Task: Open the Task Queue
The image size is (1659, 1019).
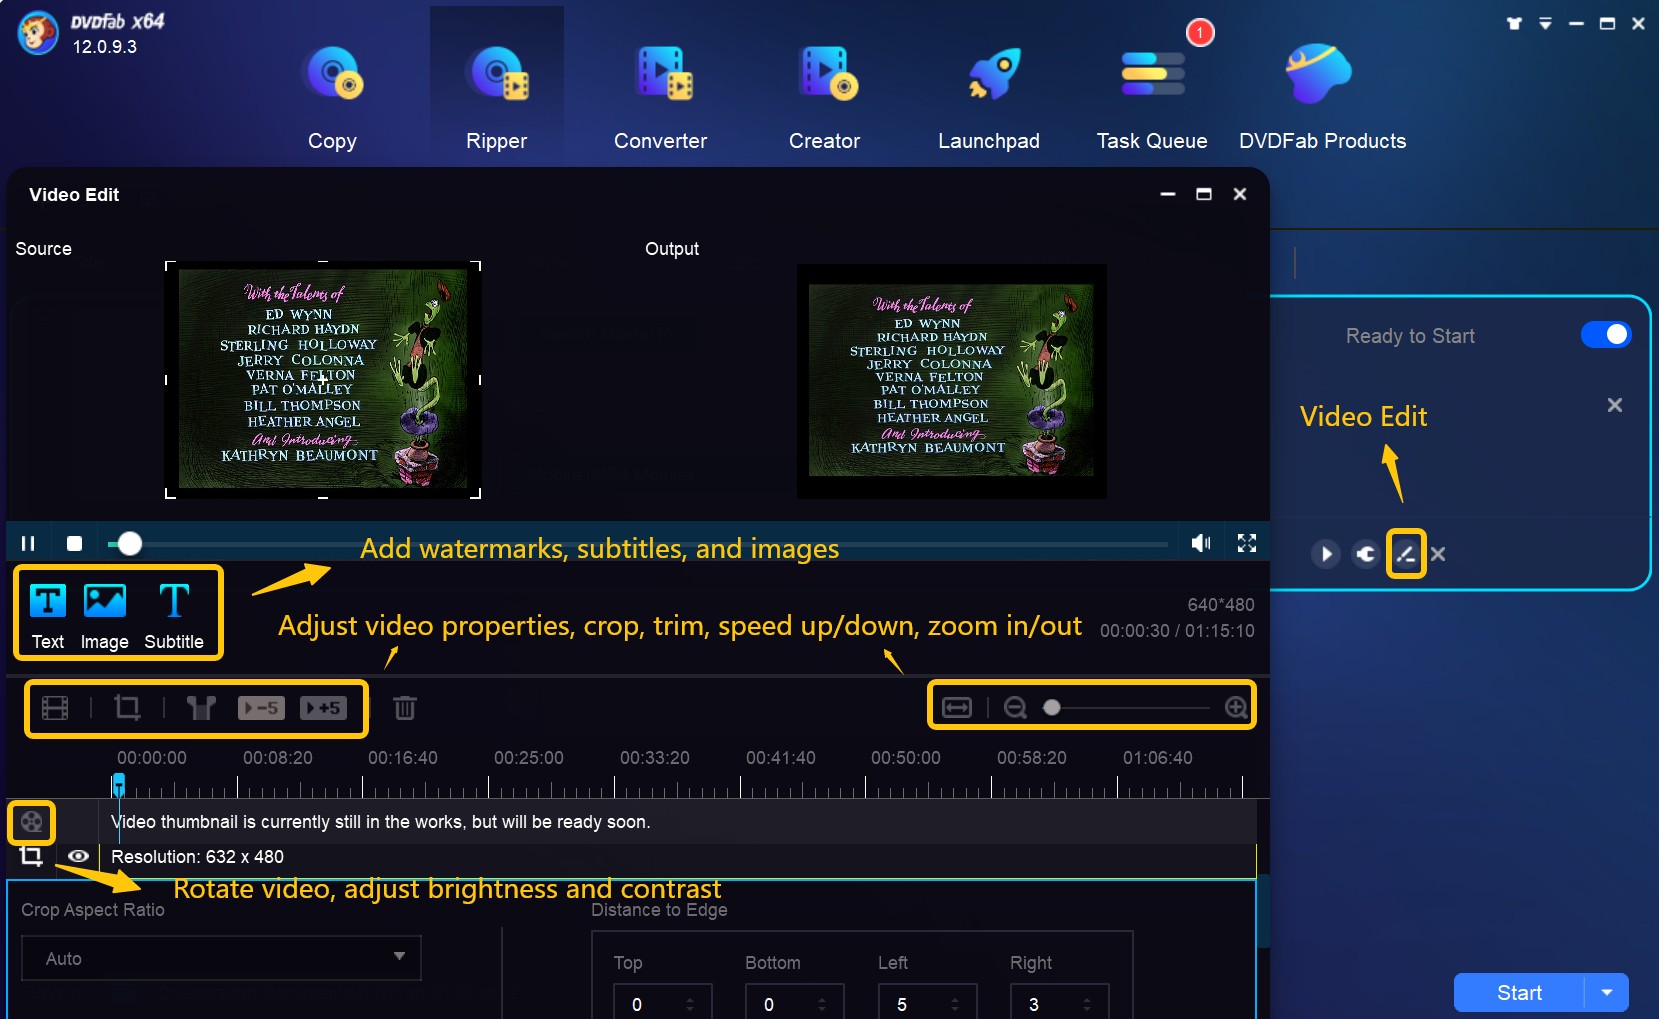Action: [1152, 99]
